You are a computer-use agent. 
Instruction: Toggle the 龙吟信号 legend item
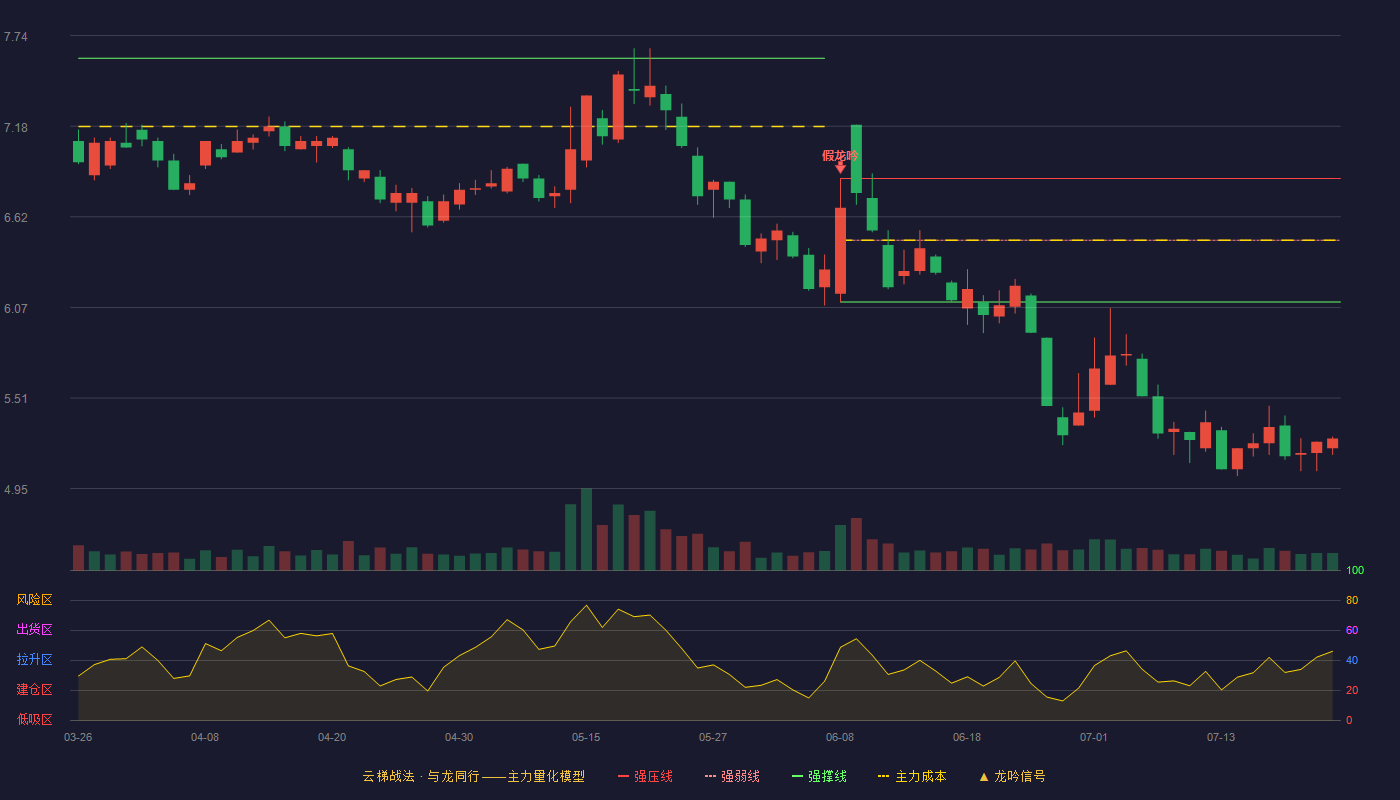1012,776
